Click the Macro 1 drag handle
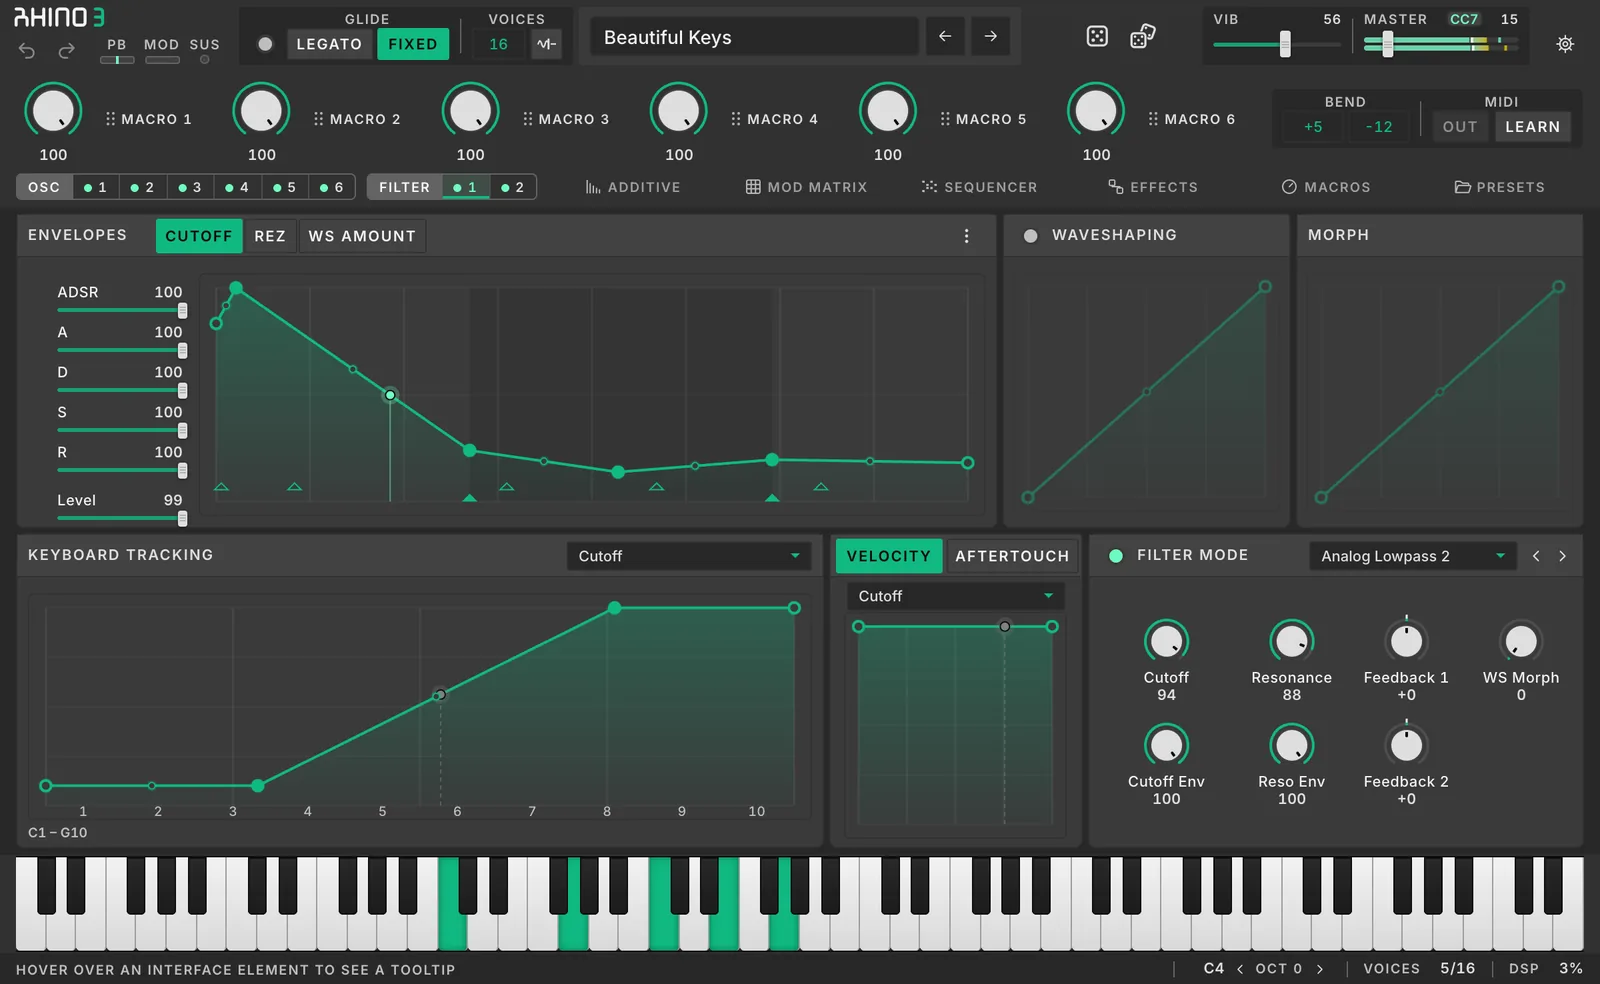 coord(110,119)
